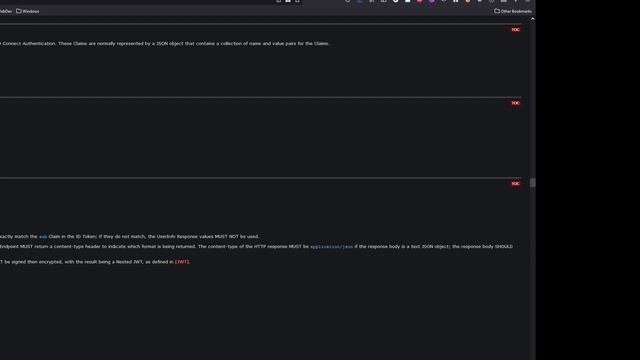Click the sub claim code text
This screenshot has width=640, height=360.
[43, 237]
